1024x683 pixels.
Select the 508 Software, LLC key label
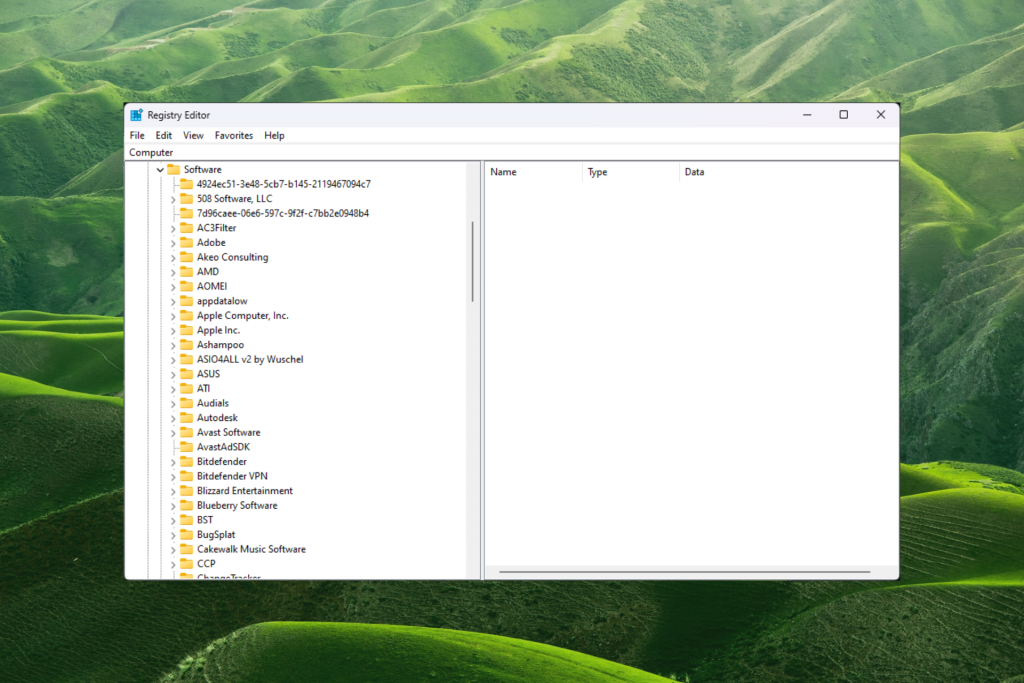[x=234, y=199]
